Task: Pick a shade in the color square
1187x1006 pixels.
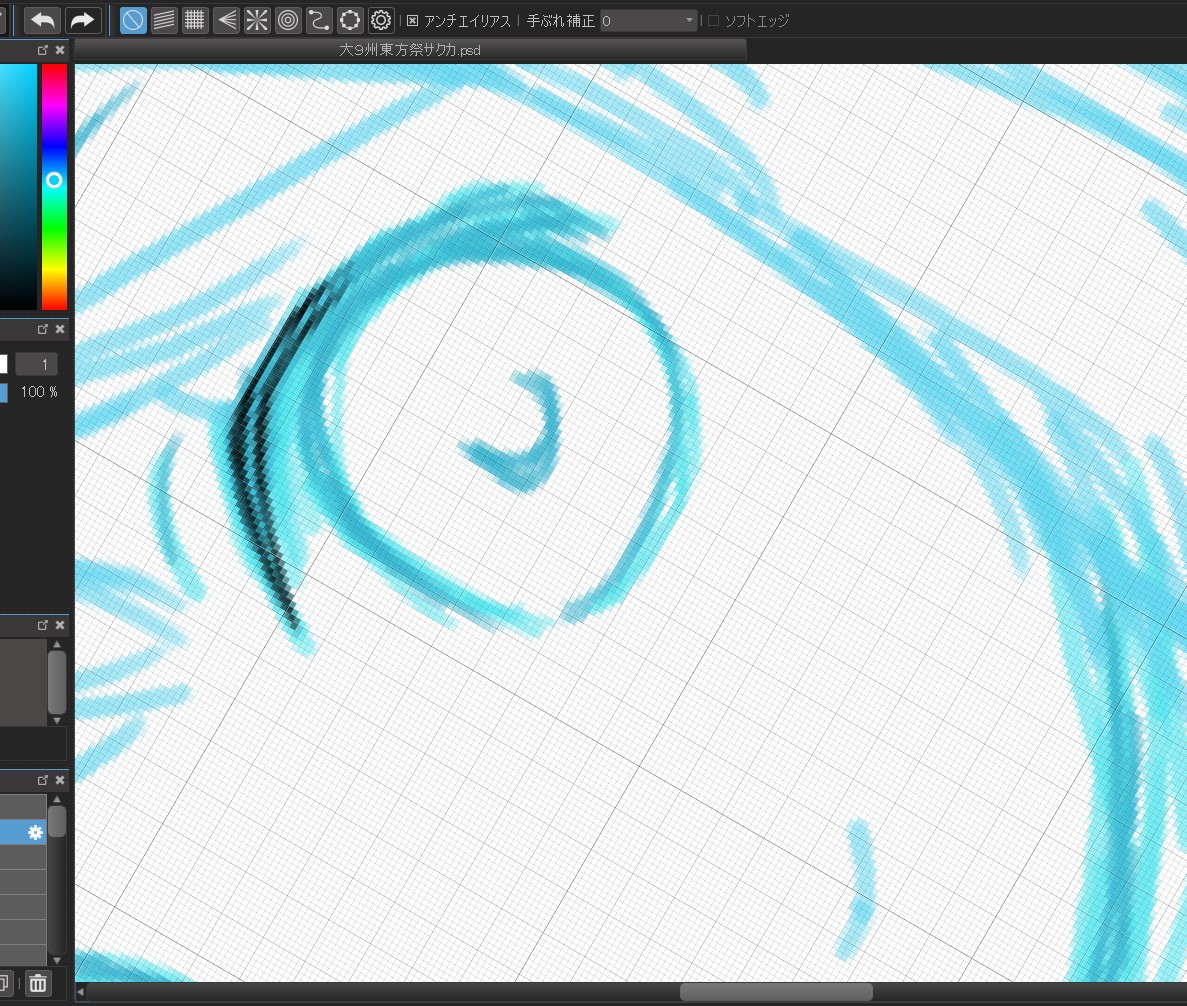Action: (18, 187)
